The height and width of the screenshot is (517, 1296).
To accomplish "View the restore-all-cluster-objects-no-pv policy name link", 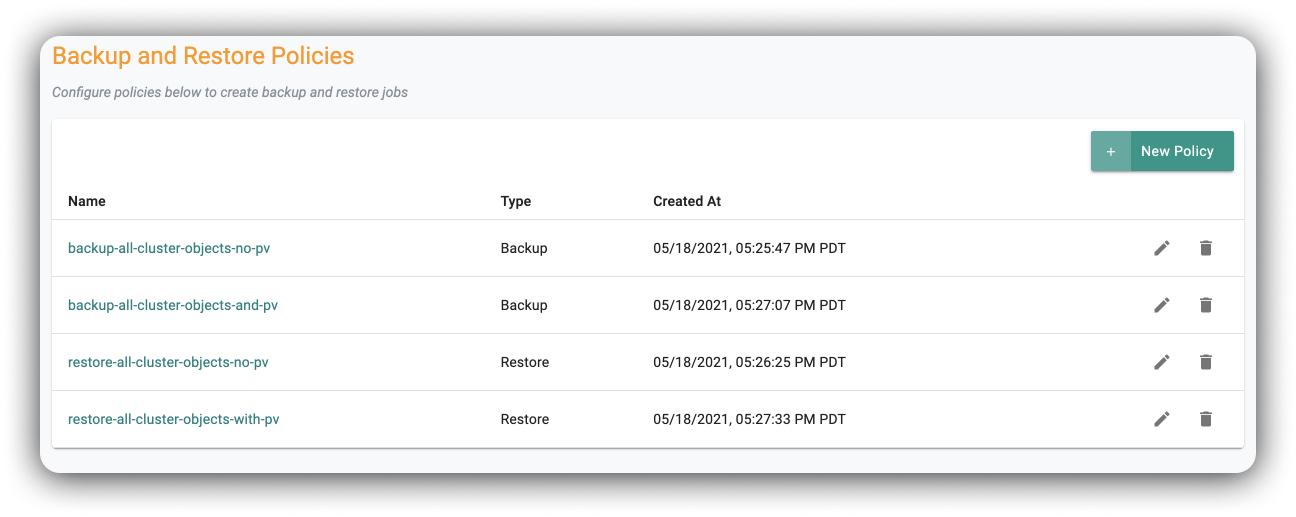I will pos(168,362).
